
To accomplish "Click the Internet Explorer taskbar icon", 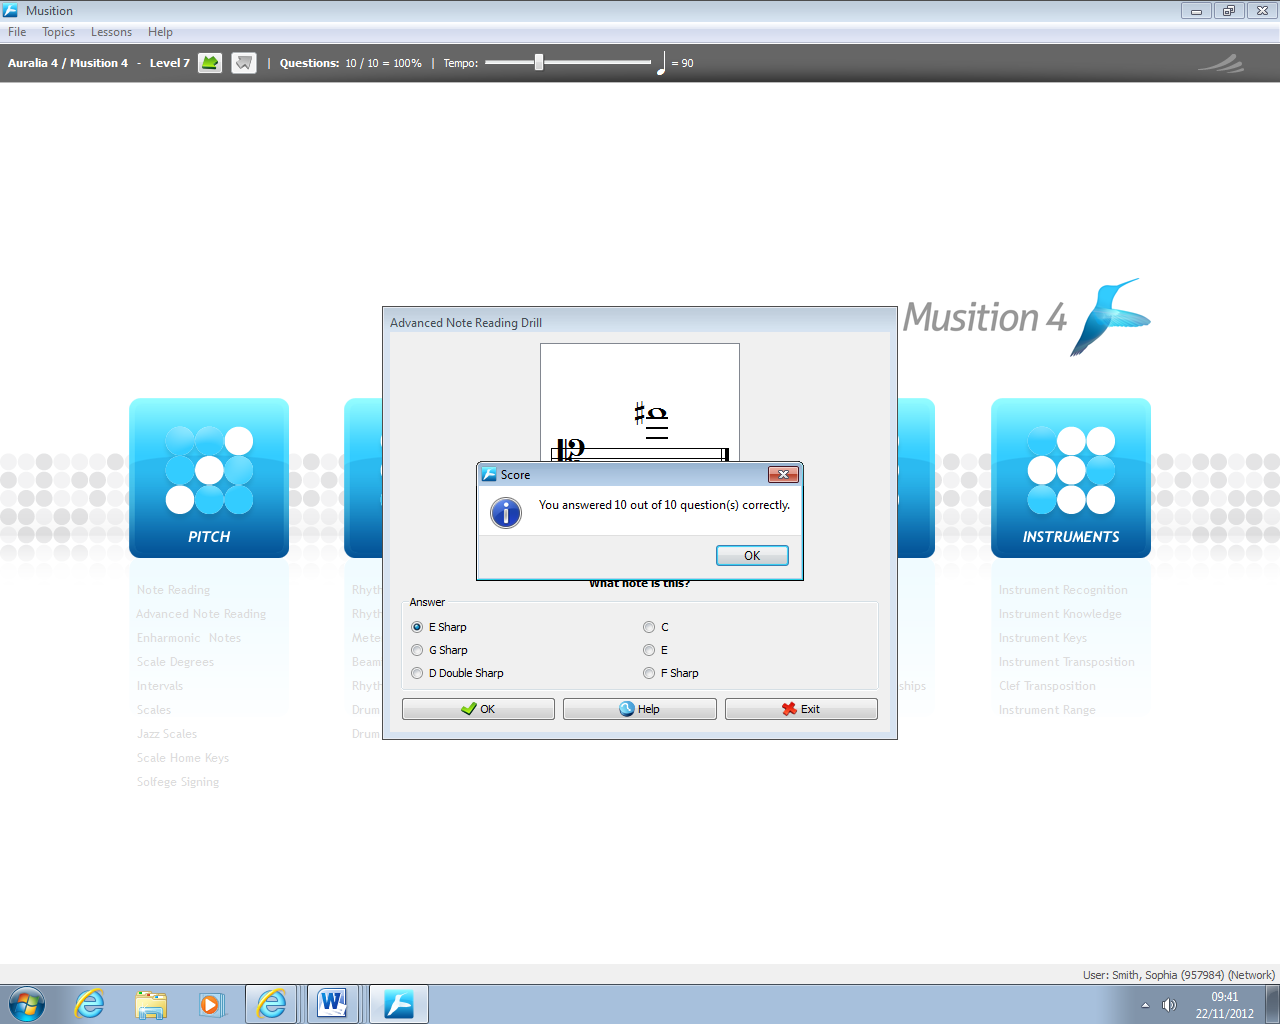I will click(x=90, y=1004).
